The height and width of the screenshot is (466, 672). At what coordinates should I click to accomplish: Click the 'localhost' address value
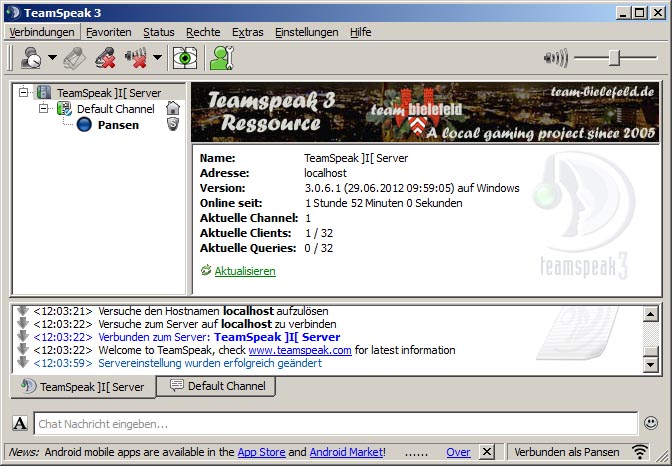click(325, 173)
